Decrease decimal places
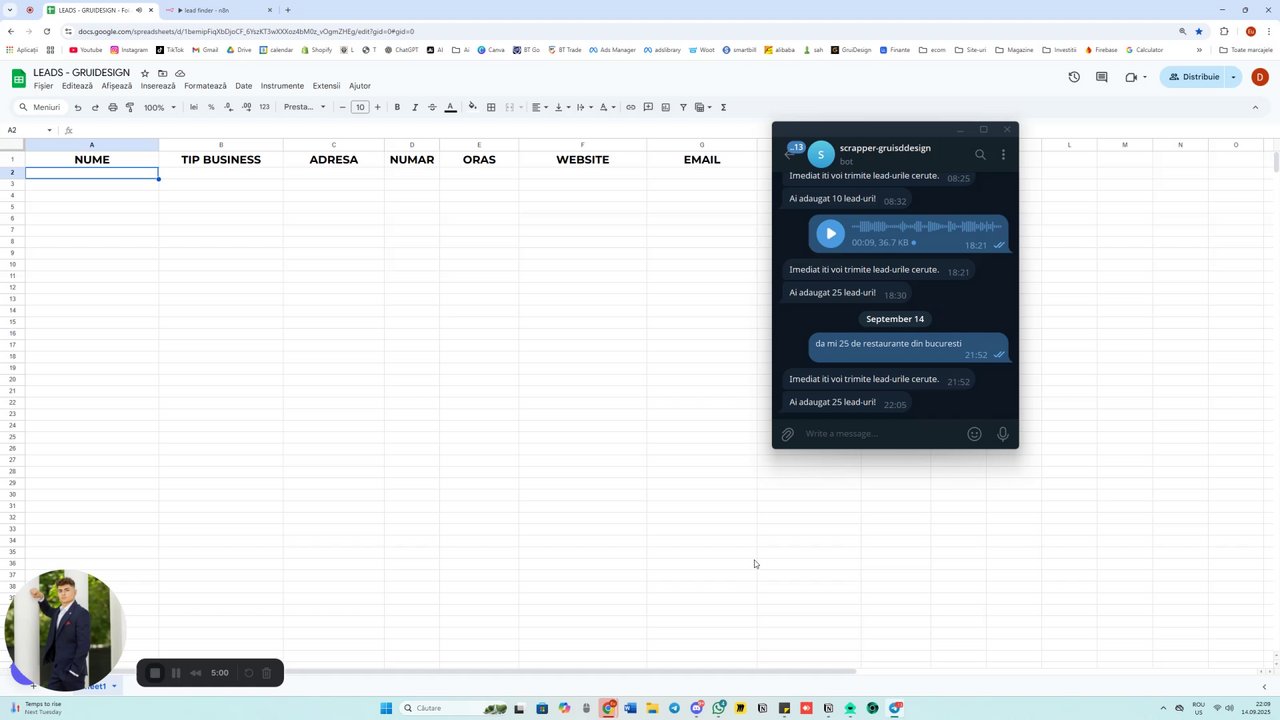The width and height of the screenshot is (1280, 720). pos(228,107)
